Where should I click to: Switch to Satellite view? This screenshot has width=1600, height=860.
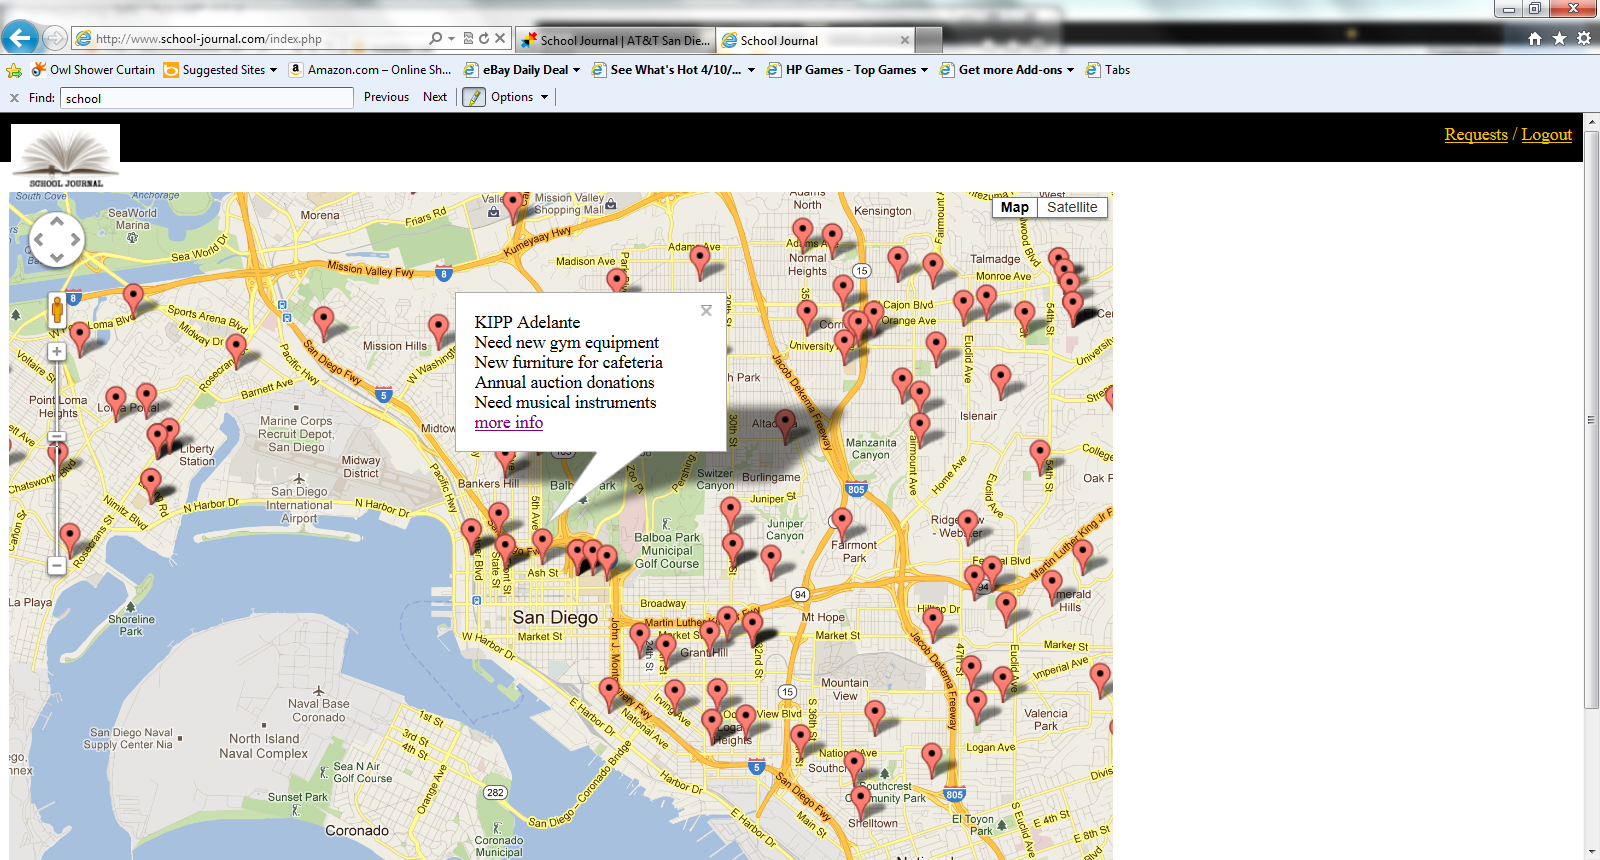(x=1072, y=207)
